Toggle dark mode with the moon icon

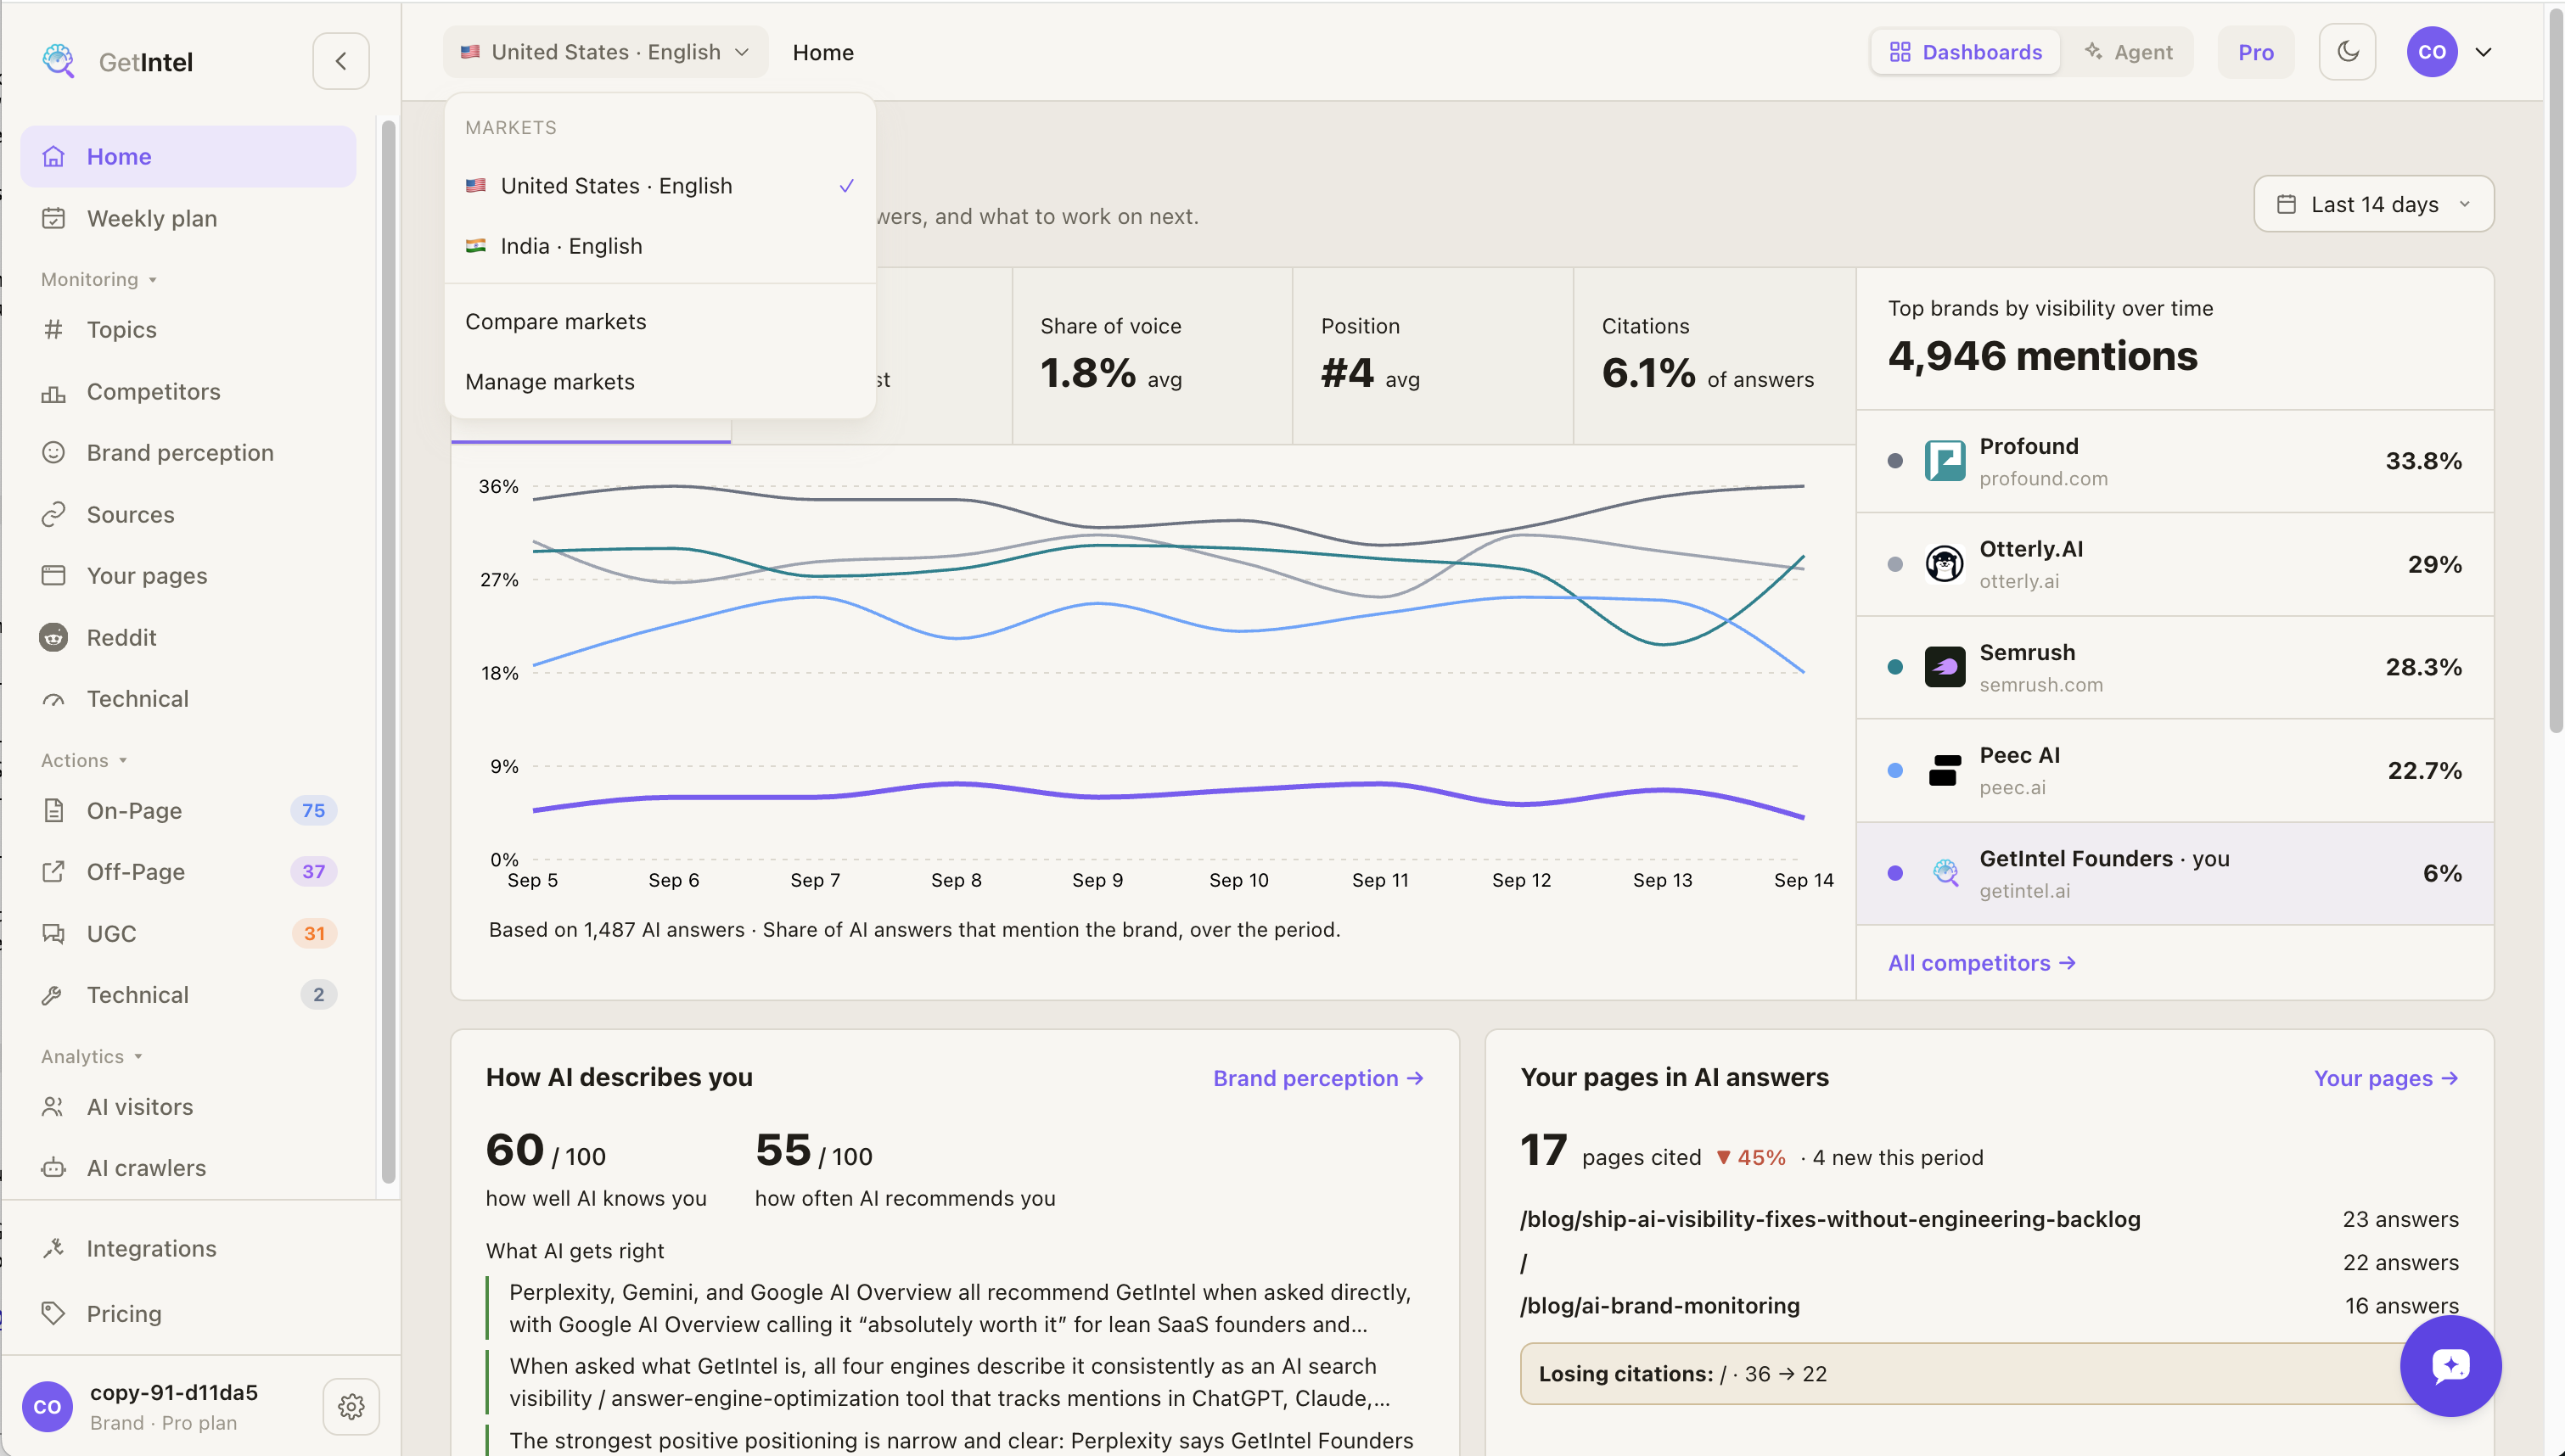[x=2347, y=52]
